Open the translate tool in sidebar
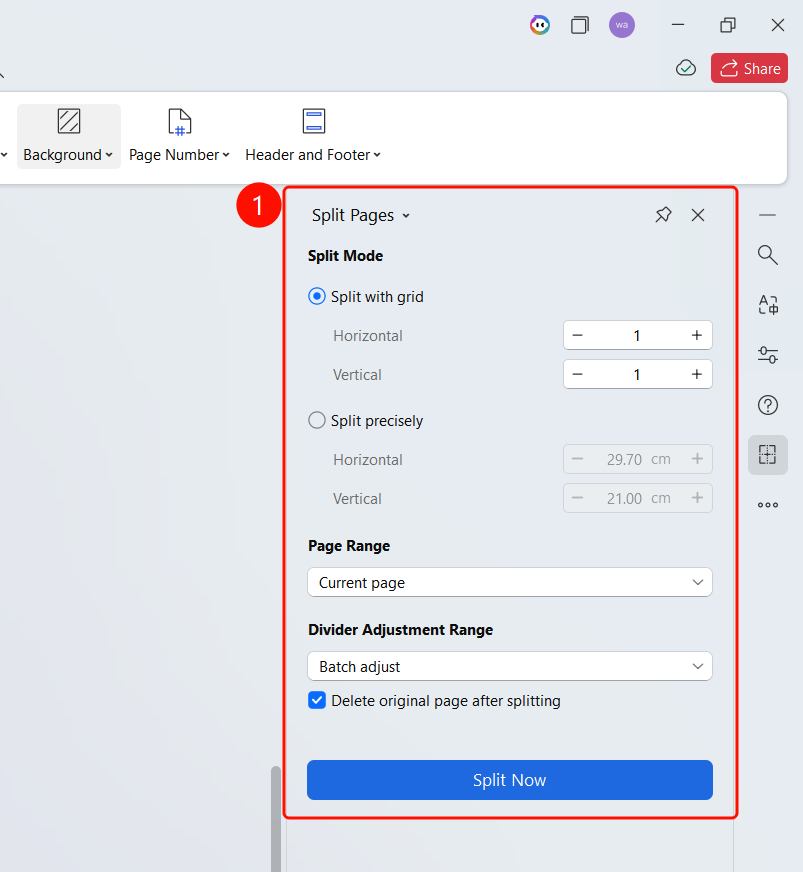 [x=768, y=304]
